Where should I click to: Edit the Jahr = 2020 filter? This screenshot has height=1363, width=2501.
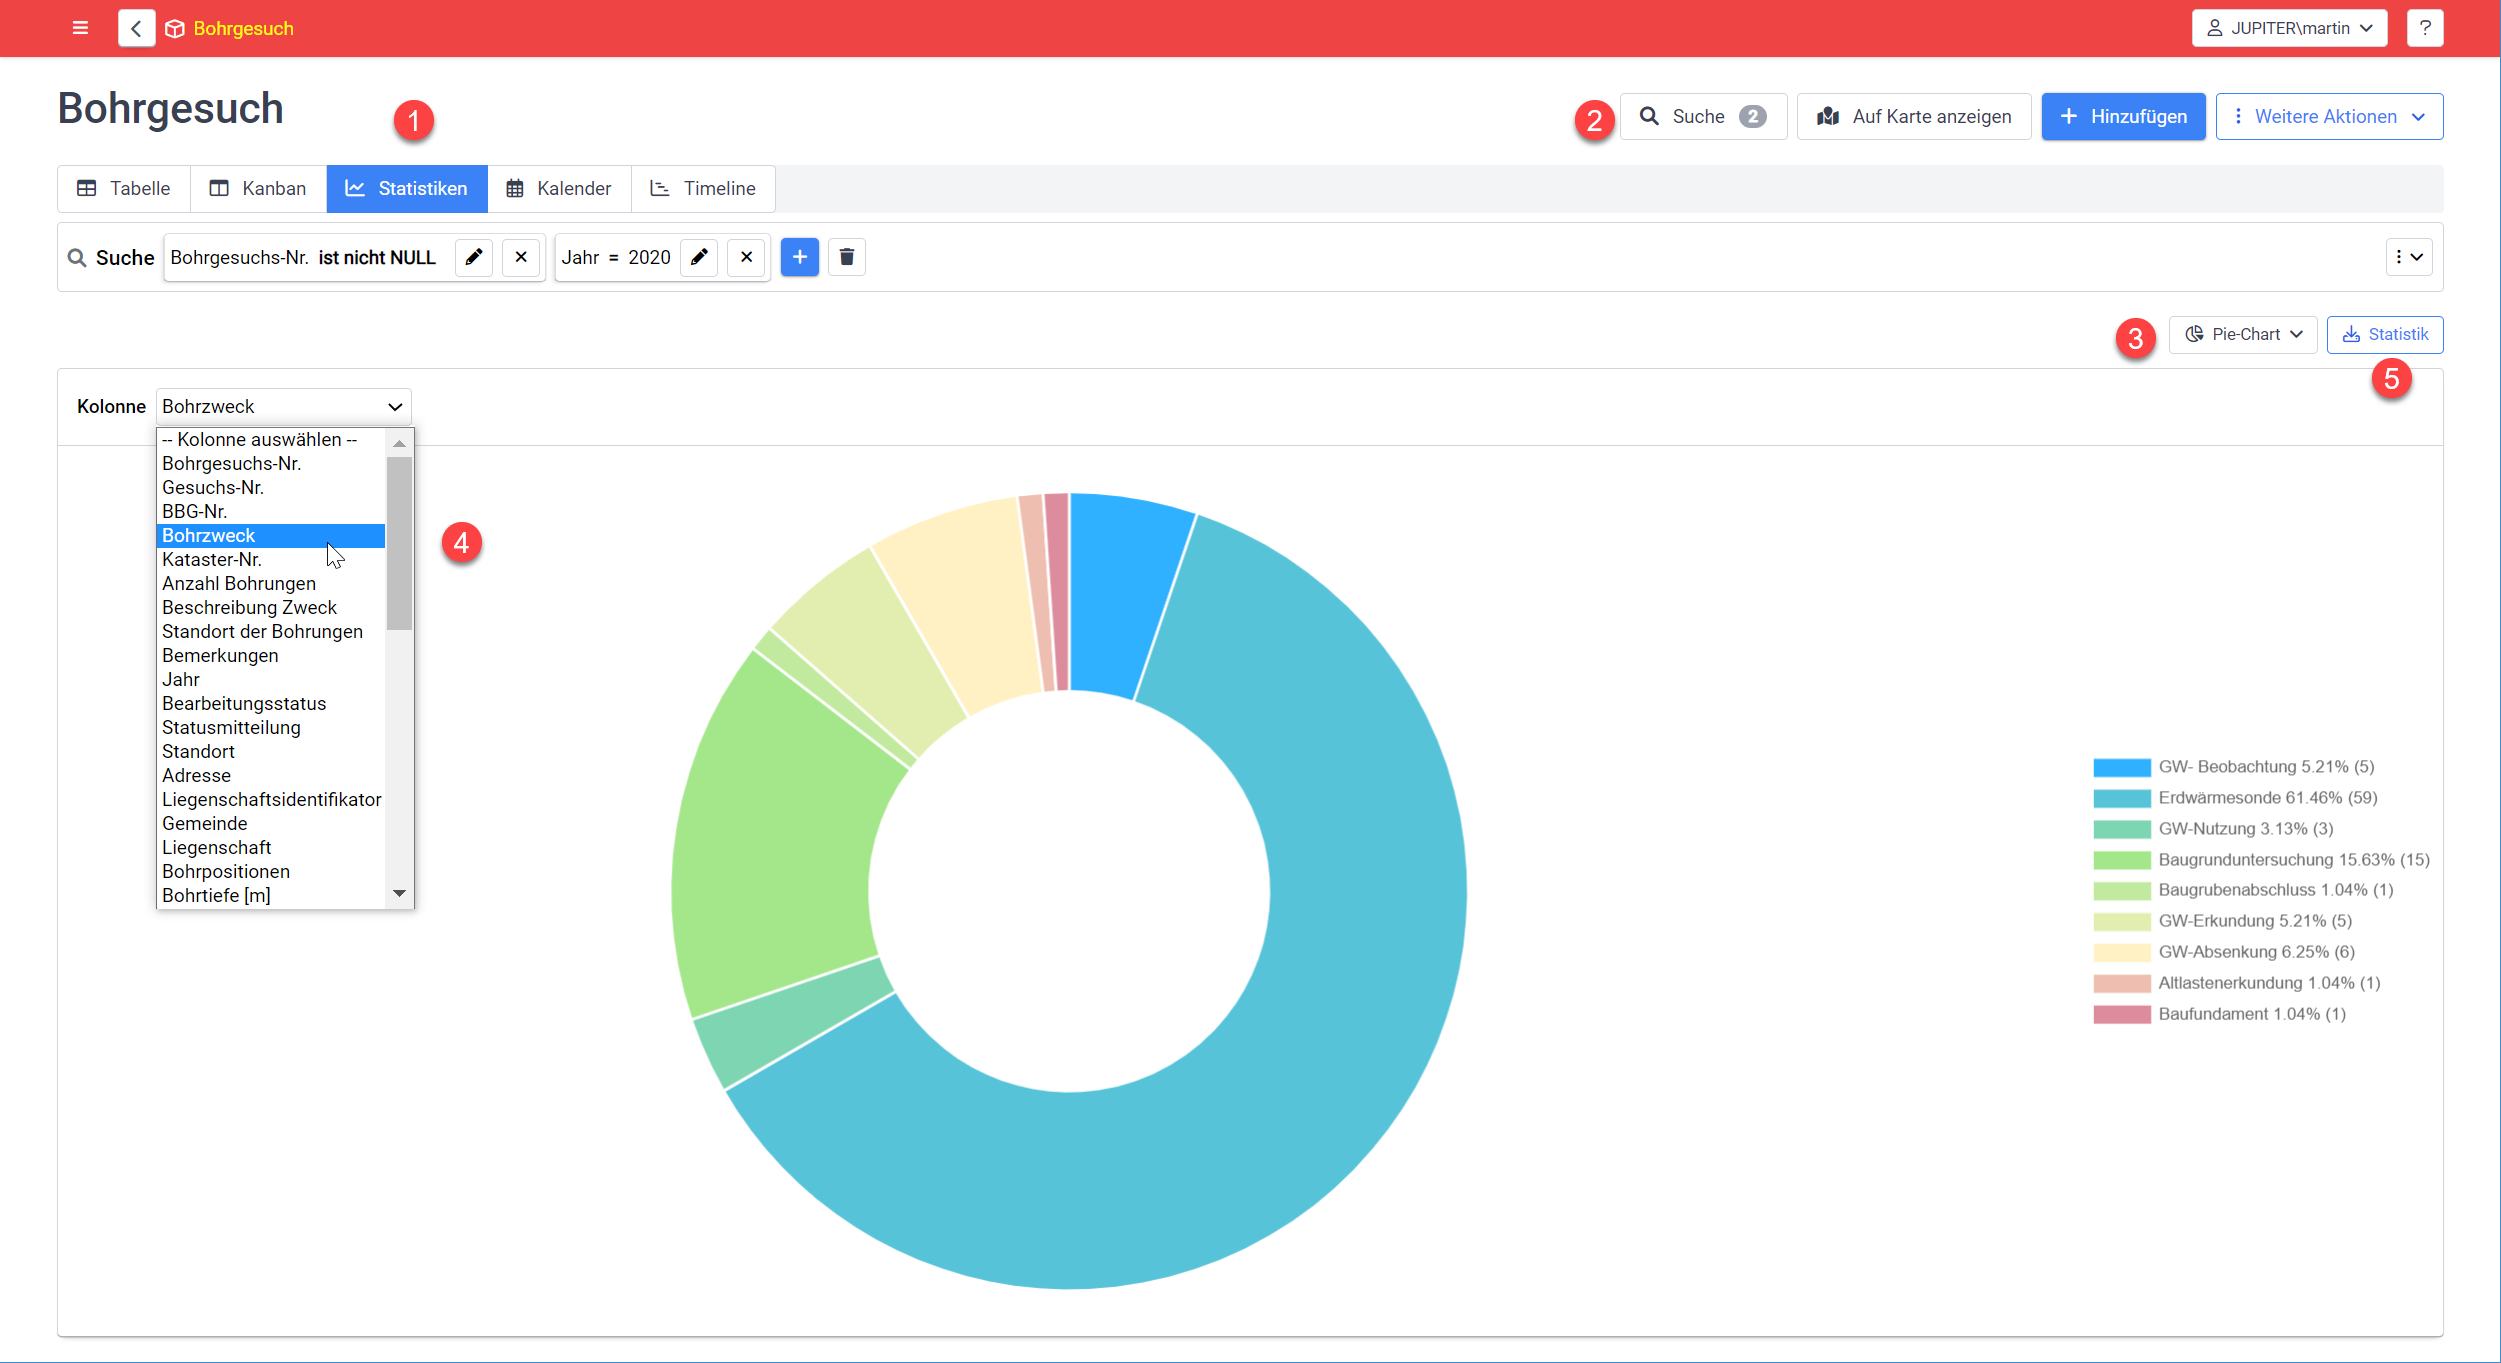click(x=699, y=257)
